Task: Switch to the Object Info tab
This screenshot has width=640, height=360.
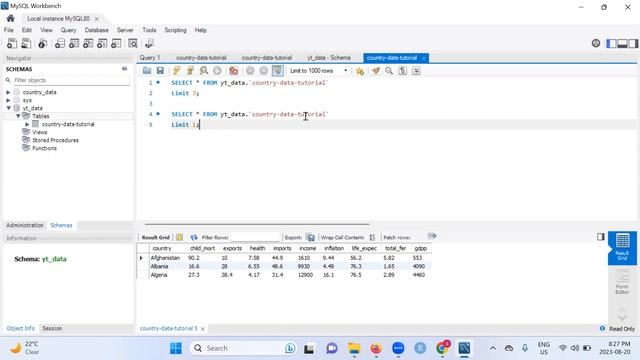Action: pos(20,328)
